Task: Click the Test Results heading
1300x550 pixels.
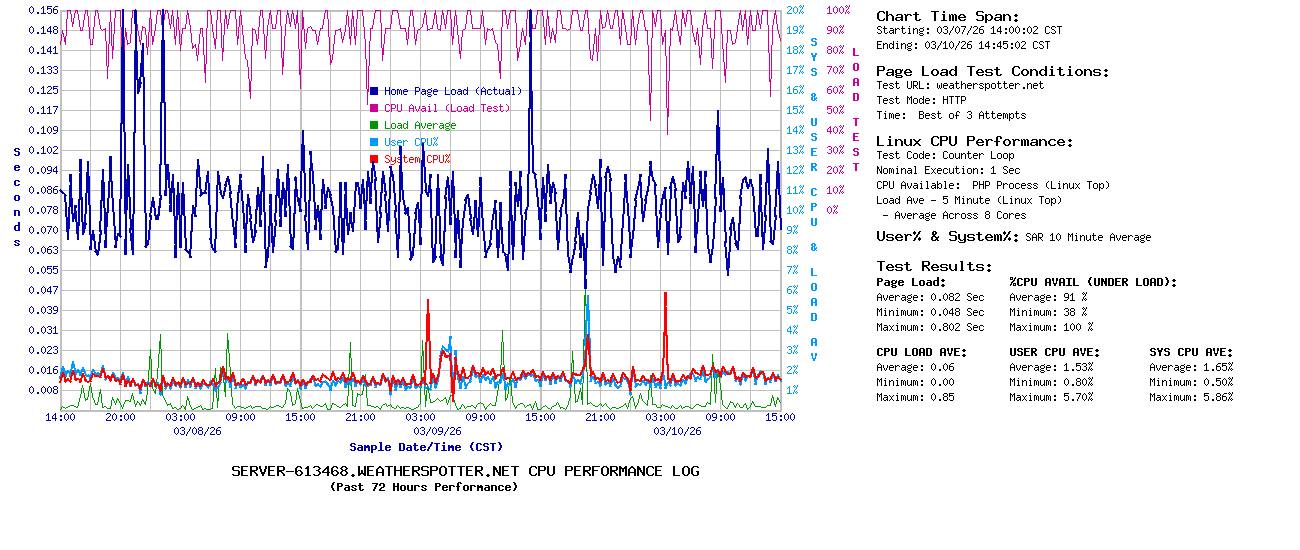Action: pos(934,266)
